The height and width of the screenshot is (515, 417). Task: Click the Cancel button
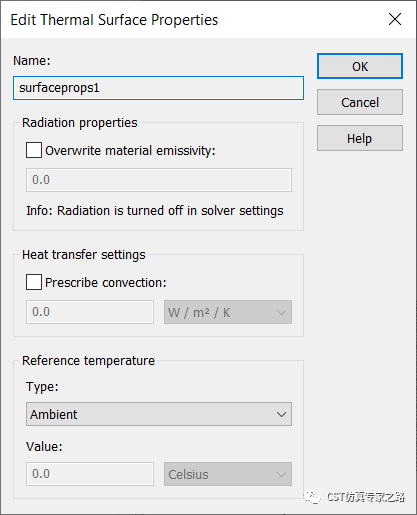click(x=360, y=102)
